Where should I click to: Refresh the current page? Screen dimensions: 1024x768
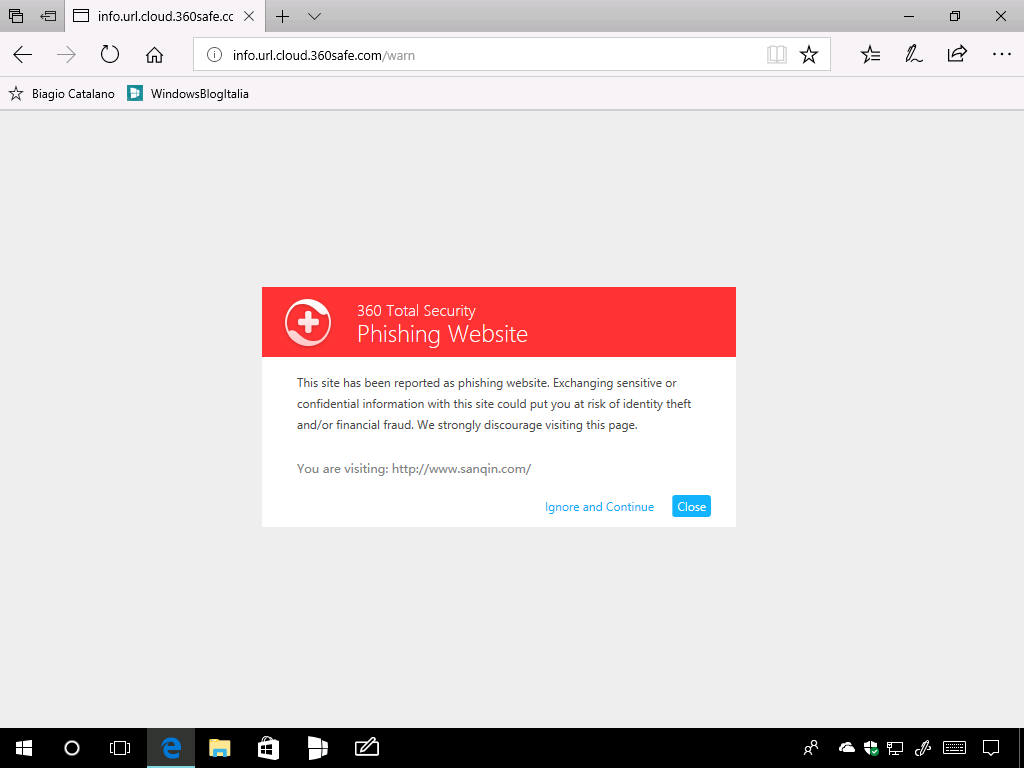[x=110, y=54]
